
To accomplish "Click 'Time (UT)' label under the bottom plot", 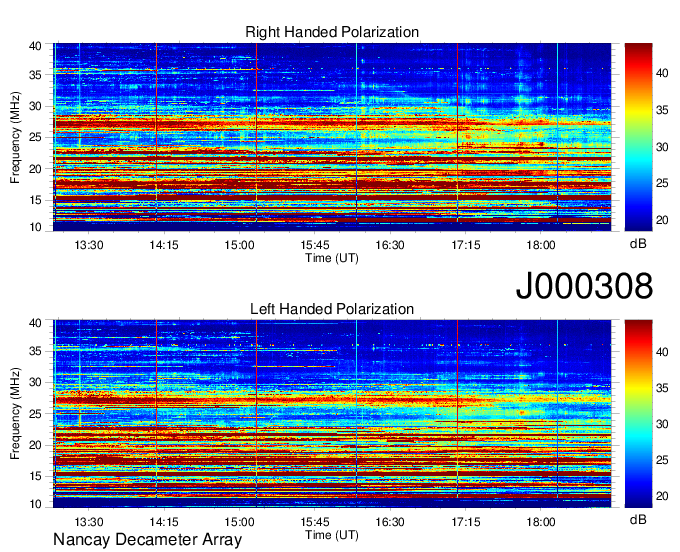I will (332, 535).
